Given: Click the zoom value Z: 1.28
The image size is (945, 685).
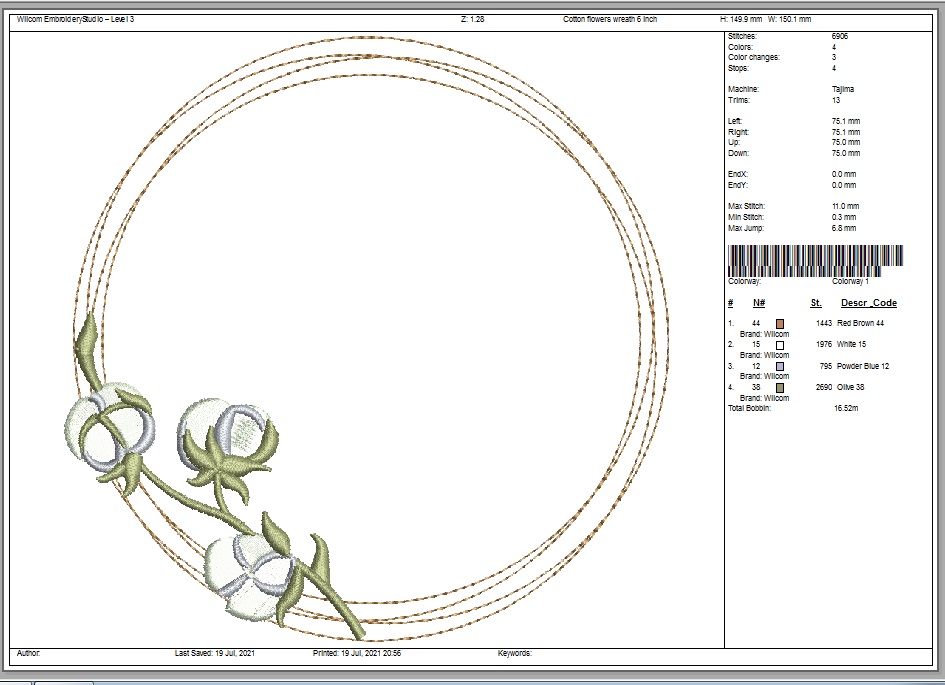Looking at the screenshot, I should coord(473,20).
